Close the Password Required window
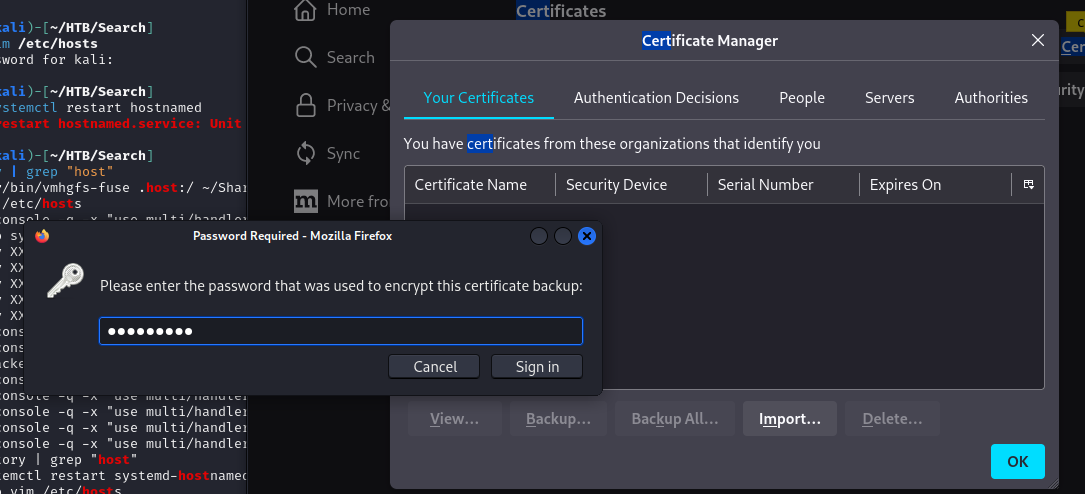 pos(587,237)
